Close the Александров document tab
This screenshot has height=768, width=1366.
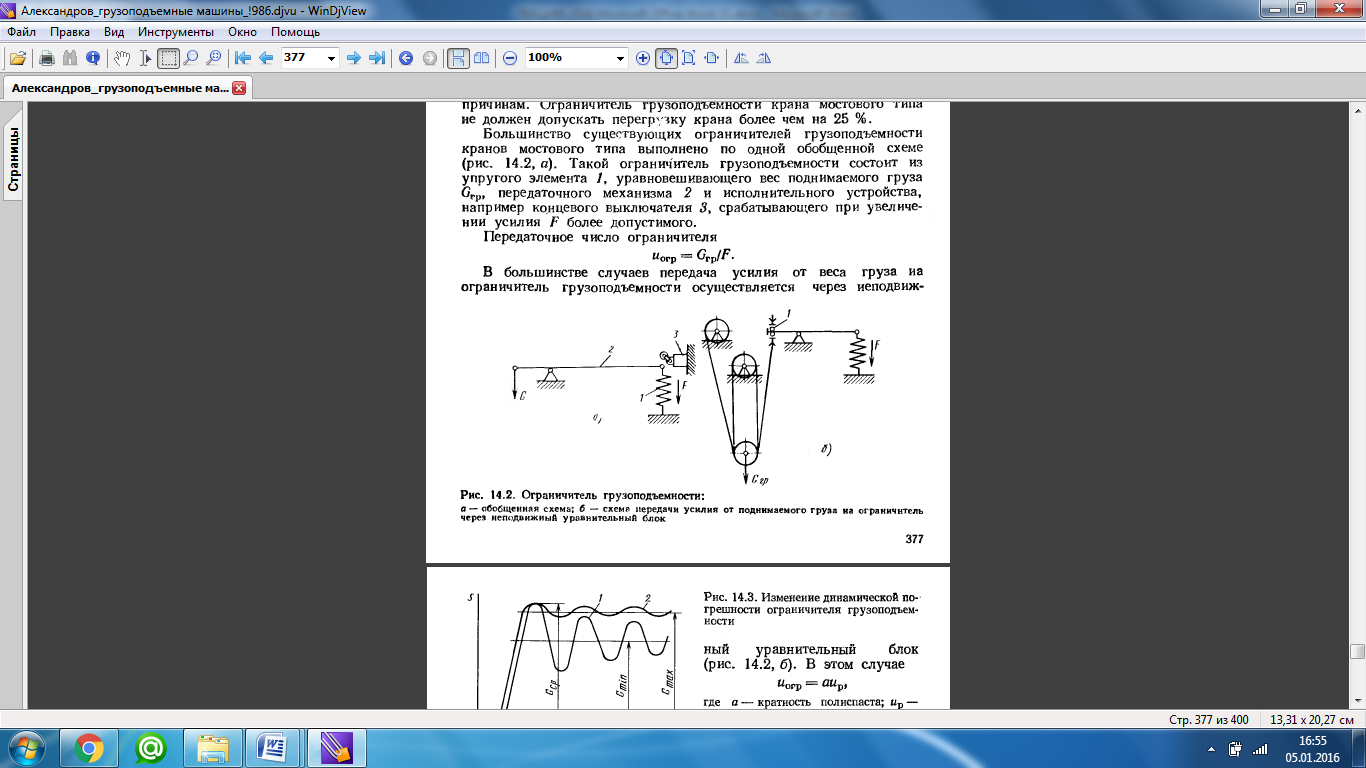[239, 88]
